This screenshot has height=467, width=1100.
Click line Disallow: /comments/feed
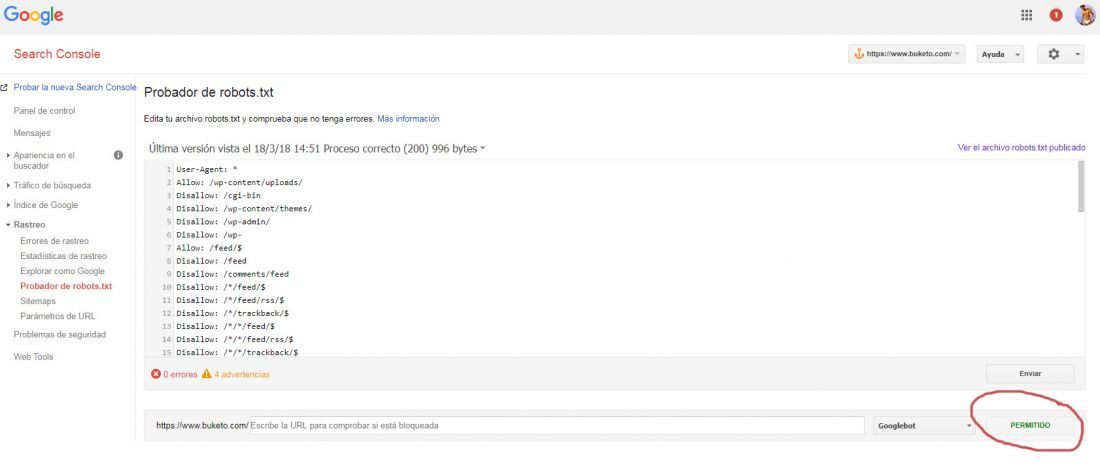tap(232, 274)
